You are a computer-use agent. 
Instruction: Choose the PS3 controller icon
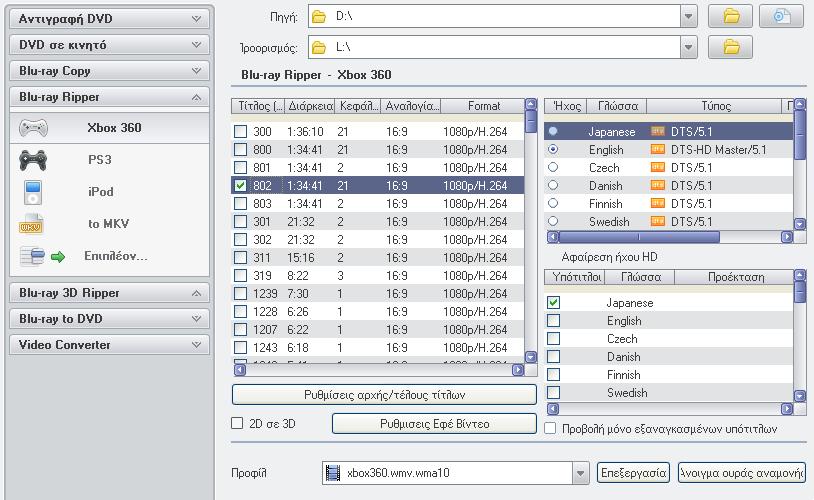point(33,160)
